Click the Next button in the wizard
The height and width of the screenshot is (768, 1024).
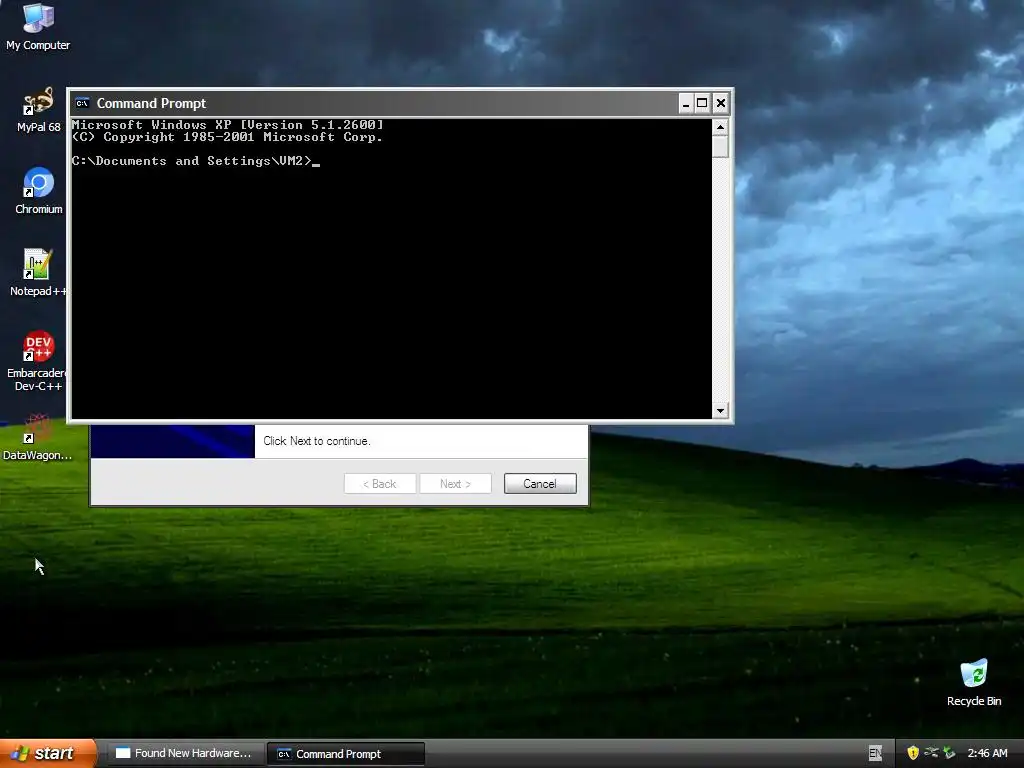click(455, 484)
